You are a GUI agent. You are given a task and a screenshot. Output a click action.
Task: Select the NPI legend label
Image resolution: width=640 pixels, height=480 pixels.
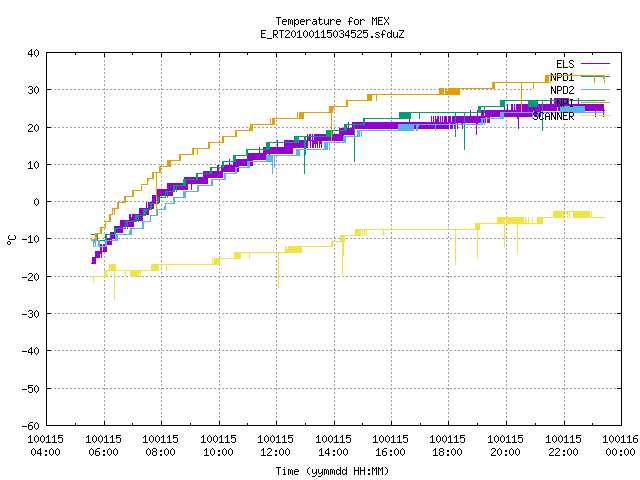coord(565,103)
